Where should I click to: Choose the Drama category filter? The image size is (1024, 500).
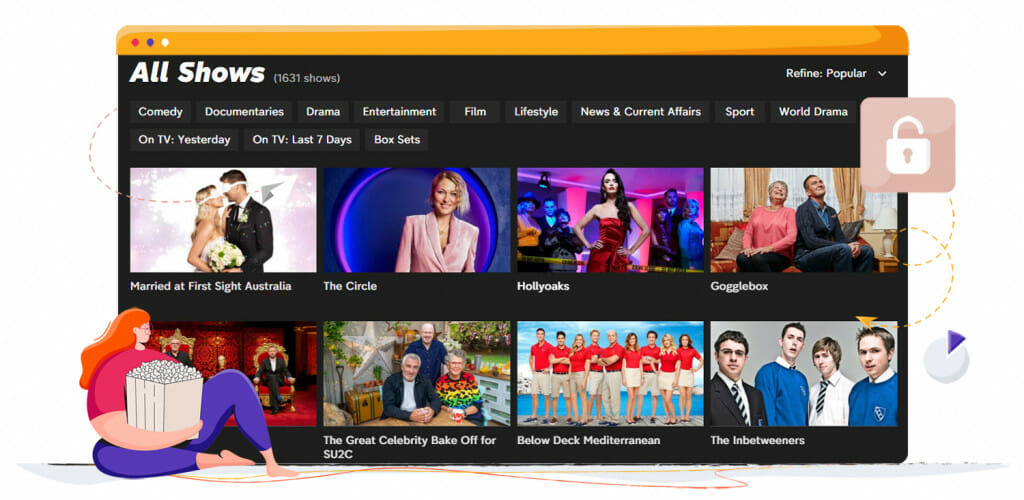click(x=323, y=112)
